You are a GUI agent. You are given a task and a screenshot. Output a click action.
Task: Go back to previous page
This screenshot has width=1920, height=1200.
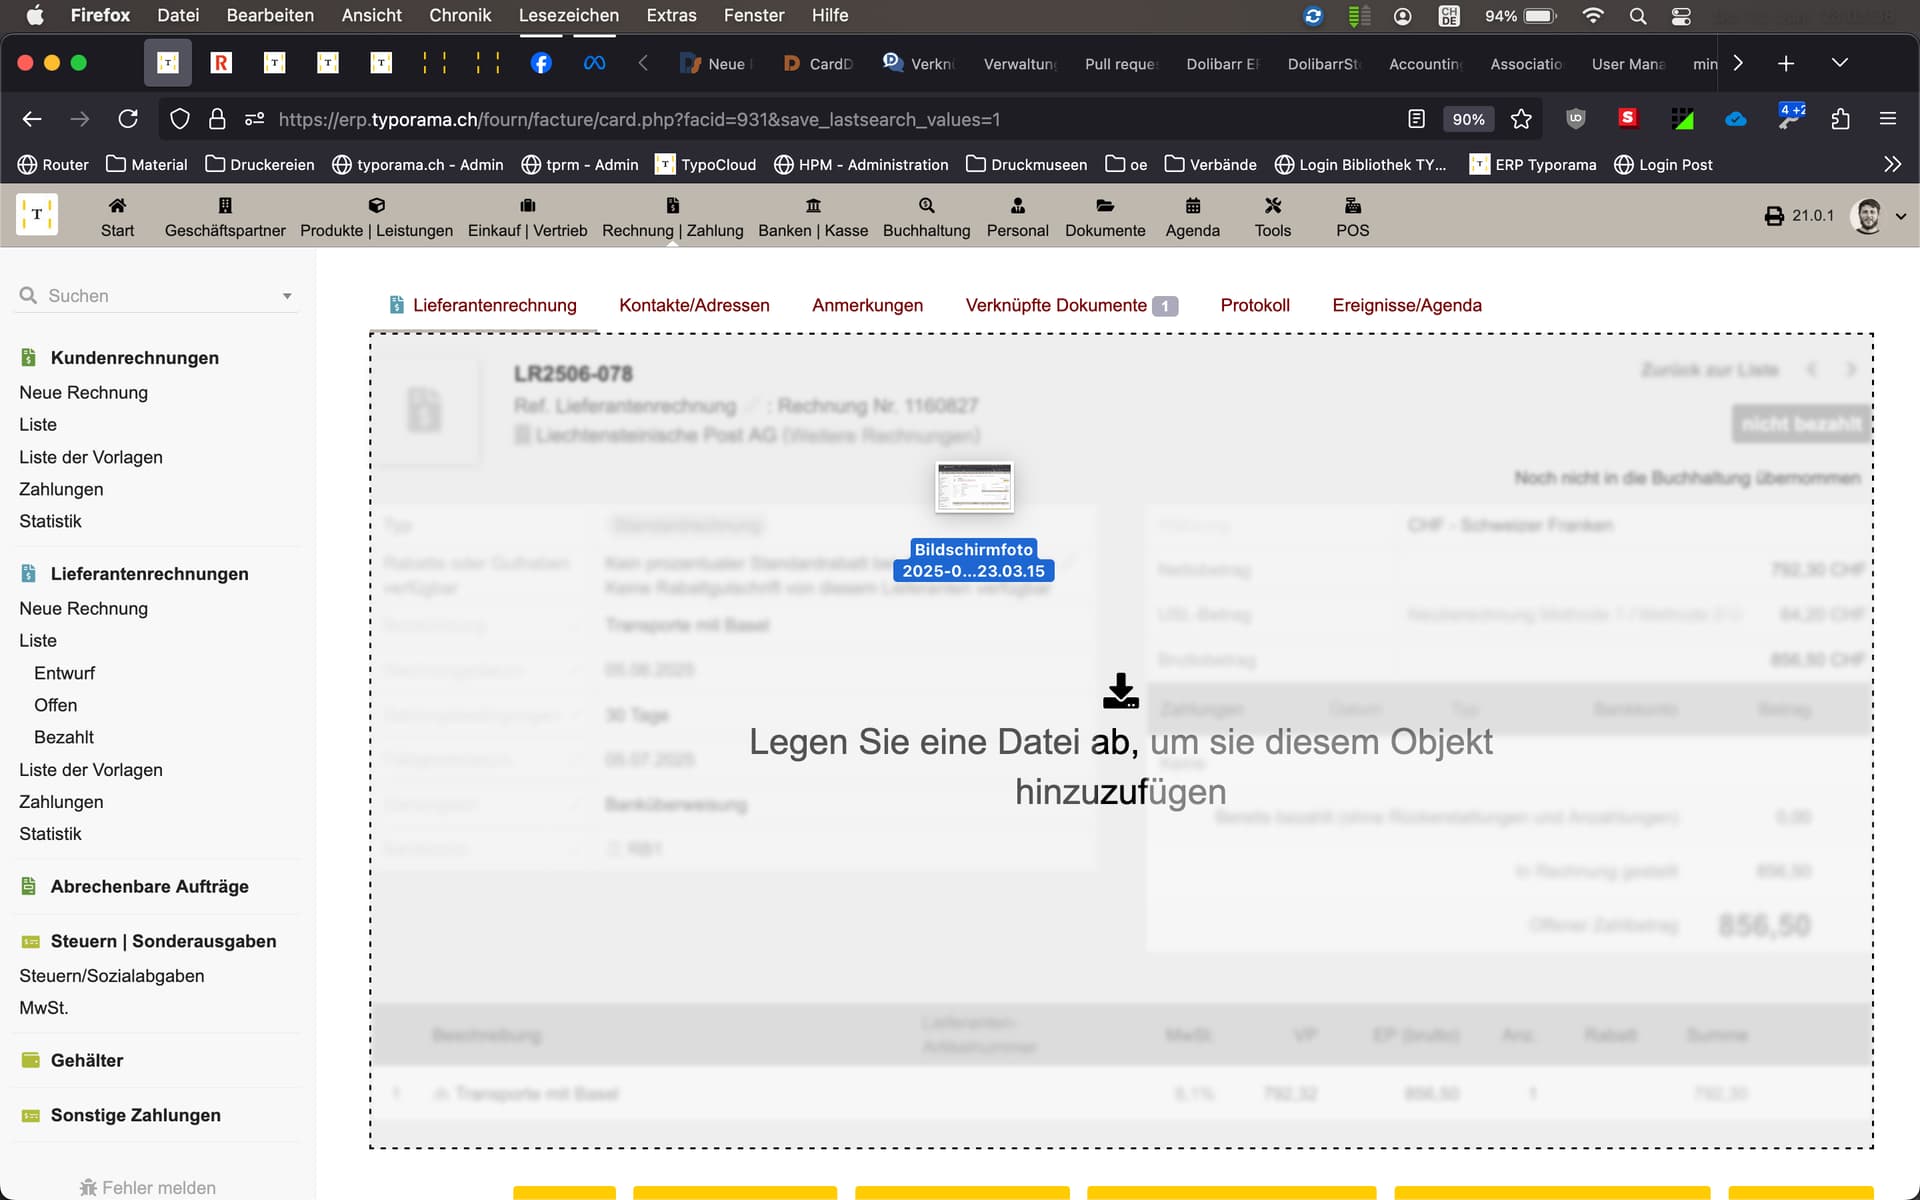32,119
